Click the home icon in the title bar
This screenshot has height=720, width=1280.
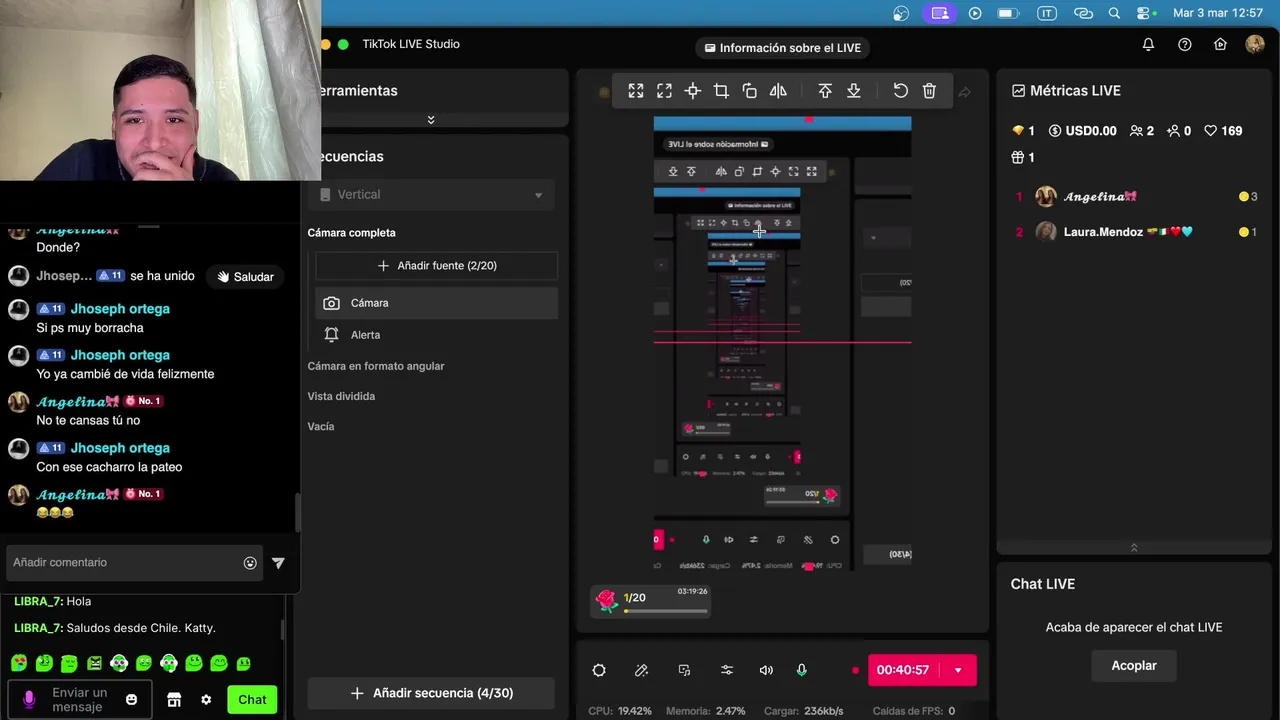[x=1220, y=44]
